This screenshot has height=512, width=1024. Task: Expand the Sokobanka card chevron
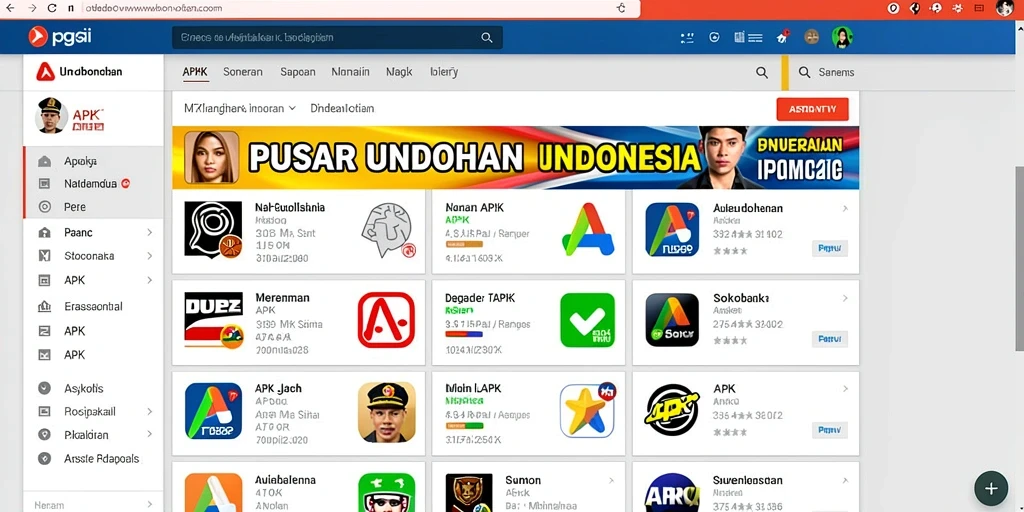coord(845,298)
